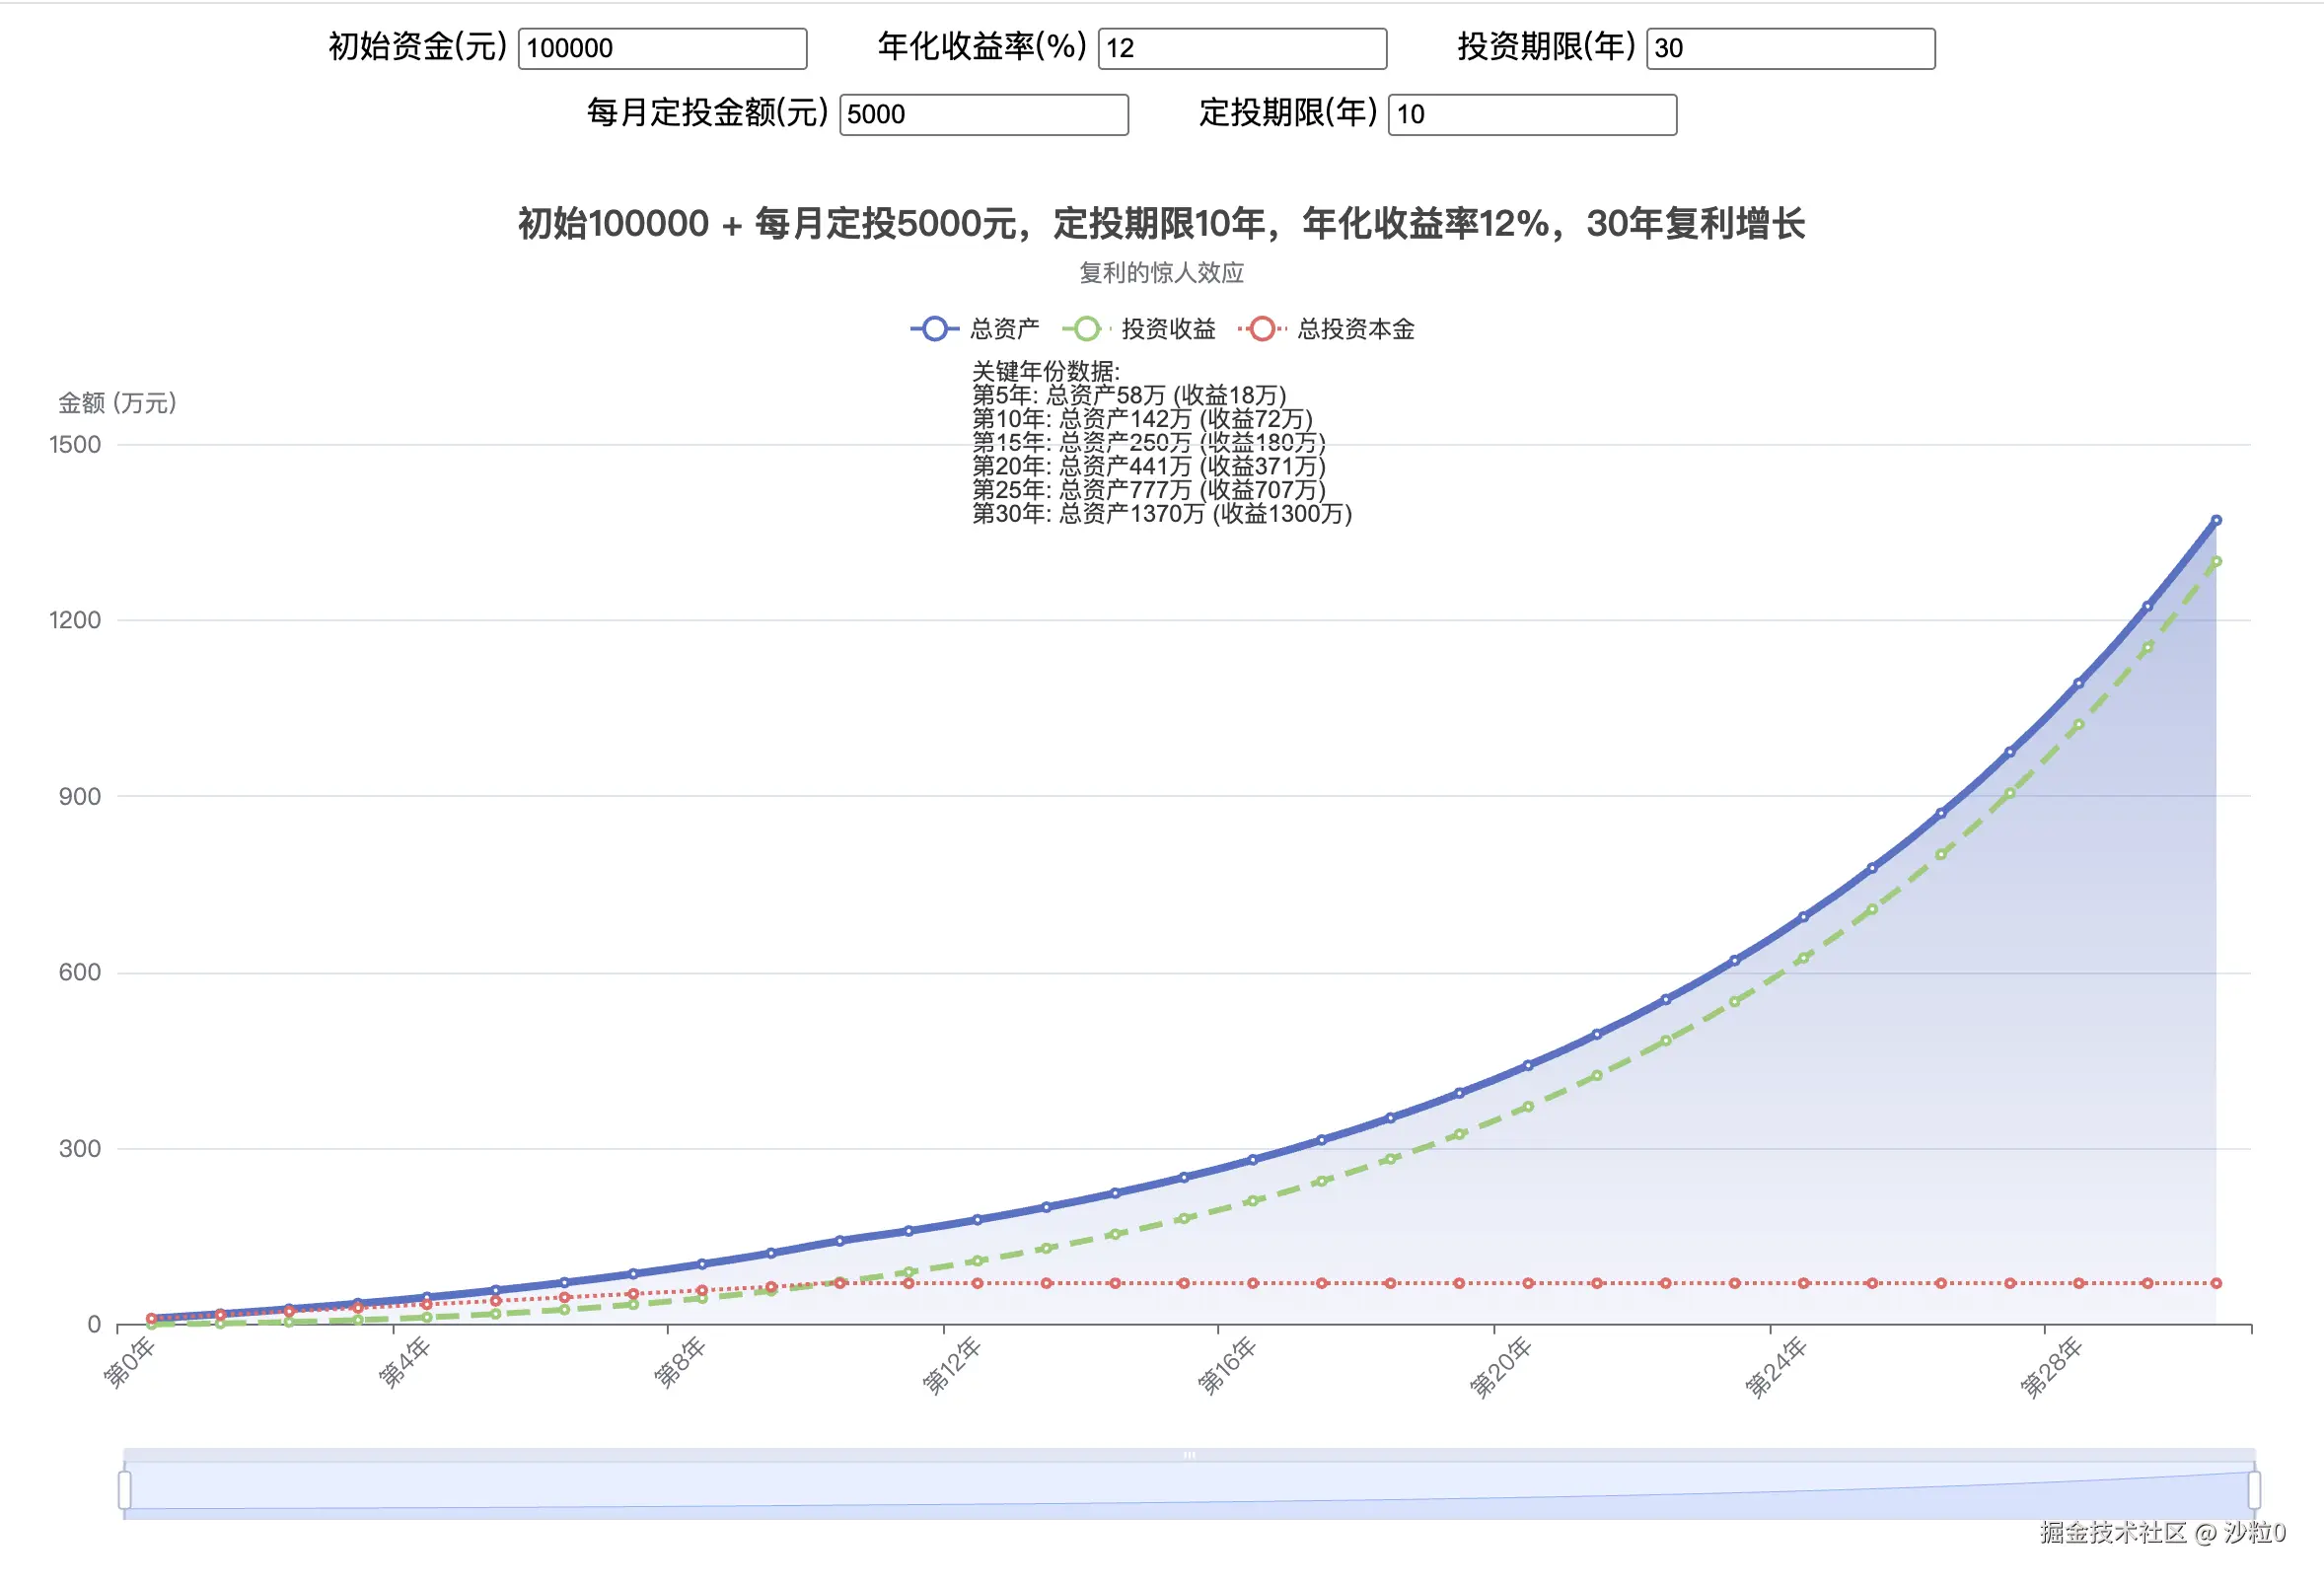Click the right zoom slider handle
The image size is (2324, 1584).
[x=2254, y=1489]
